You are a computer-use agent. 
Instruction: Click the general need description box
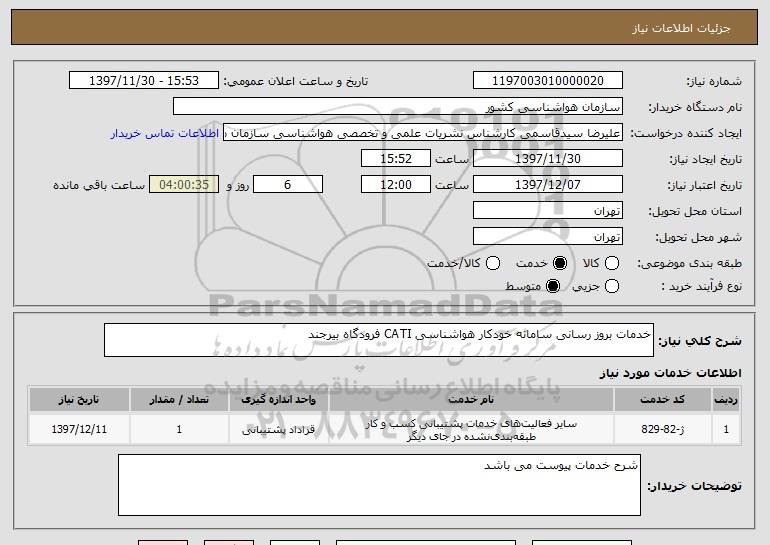coord(379,340)
